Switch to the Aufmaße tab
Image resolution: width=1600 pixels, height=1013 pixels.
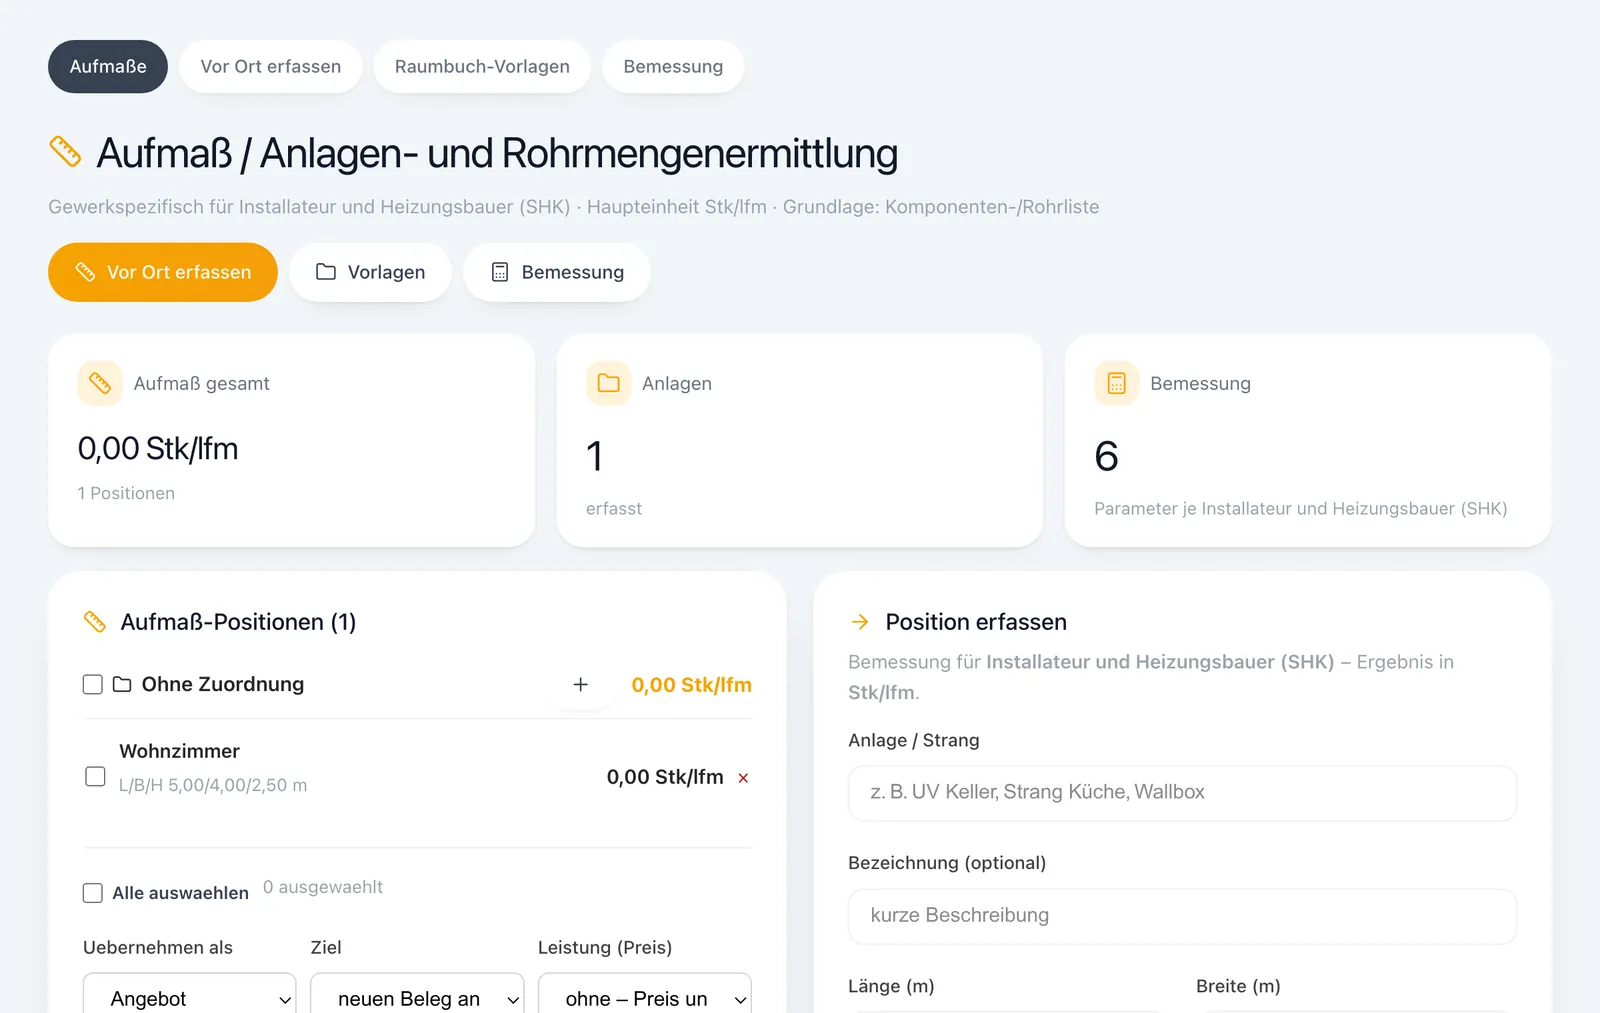(108, 66)
